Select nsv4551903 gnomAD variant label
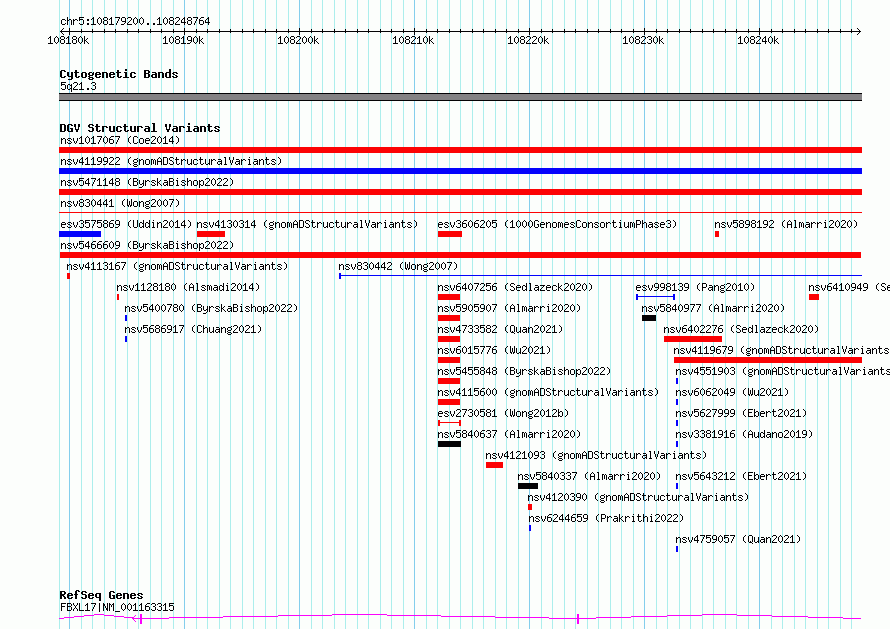 coord(783,371)
